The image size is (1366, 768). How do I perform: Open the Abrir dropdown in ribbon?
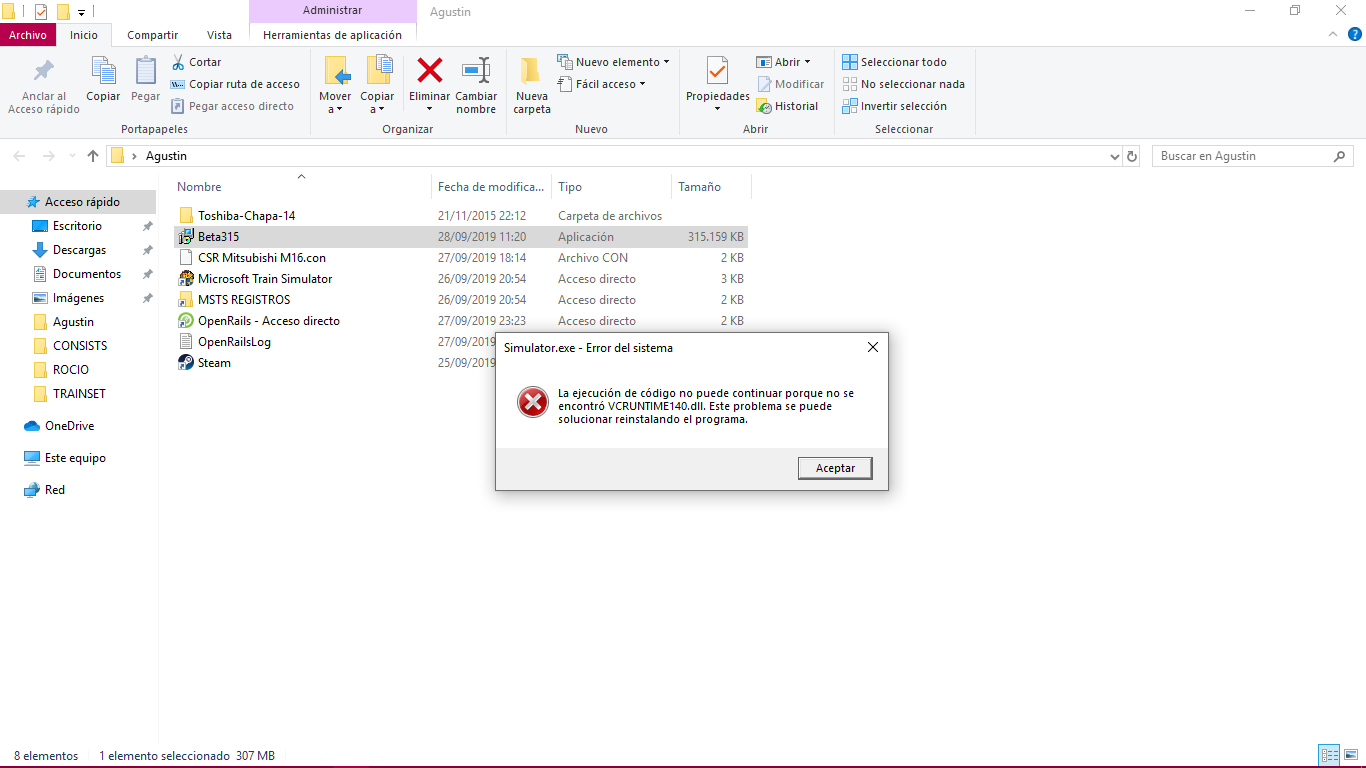[783, 62]
